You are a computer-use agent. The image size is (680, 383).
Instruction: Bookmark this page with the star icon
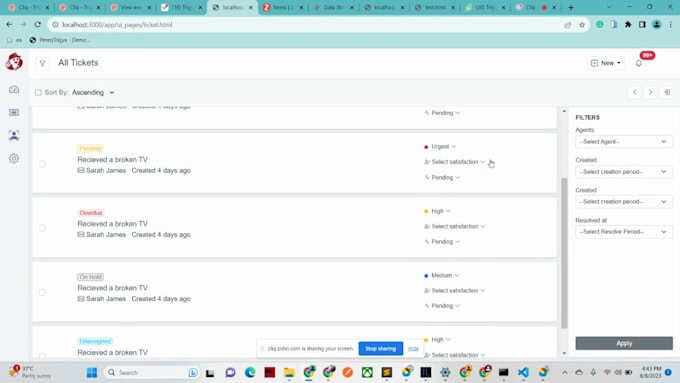[x=582, y=25]
